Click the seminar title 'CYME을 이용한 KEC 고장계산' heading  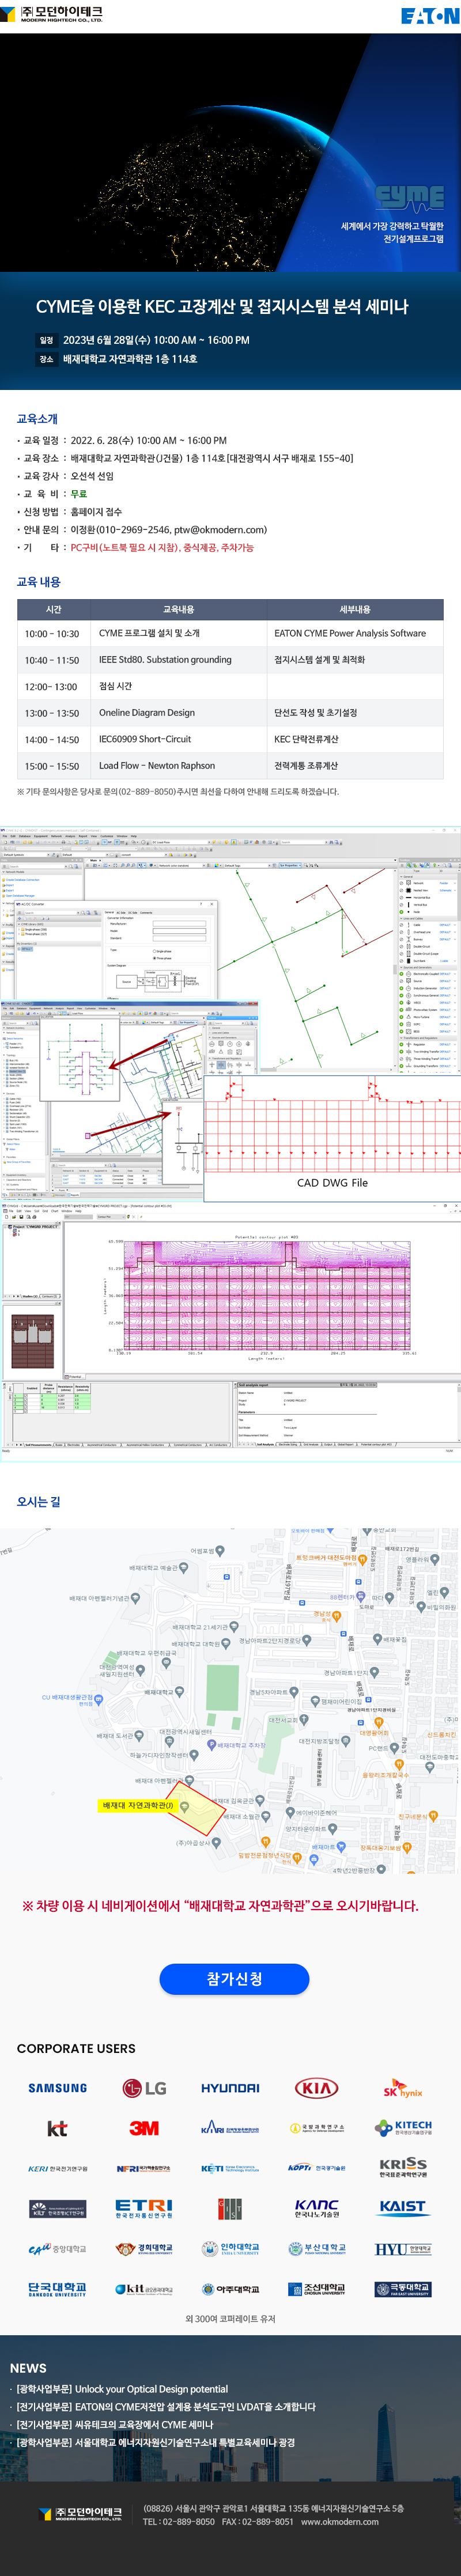(222, 307)
